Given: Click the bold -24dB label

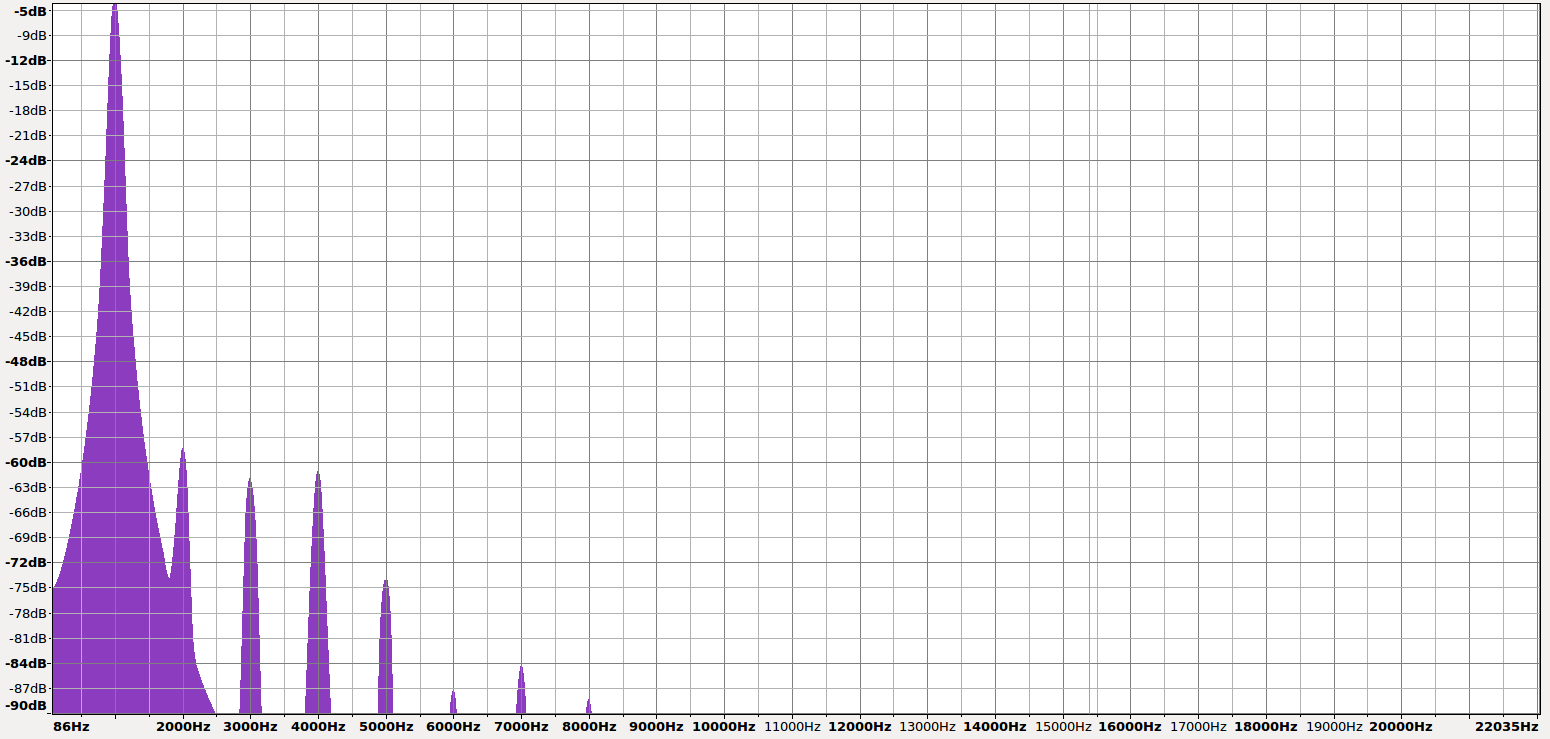Looking at the screenshot, I should (x=27, y=160).
